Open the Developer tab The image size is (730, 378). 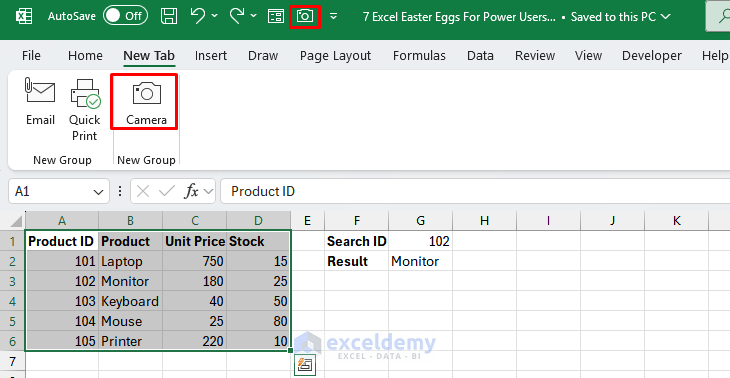click(652, 56)
